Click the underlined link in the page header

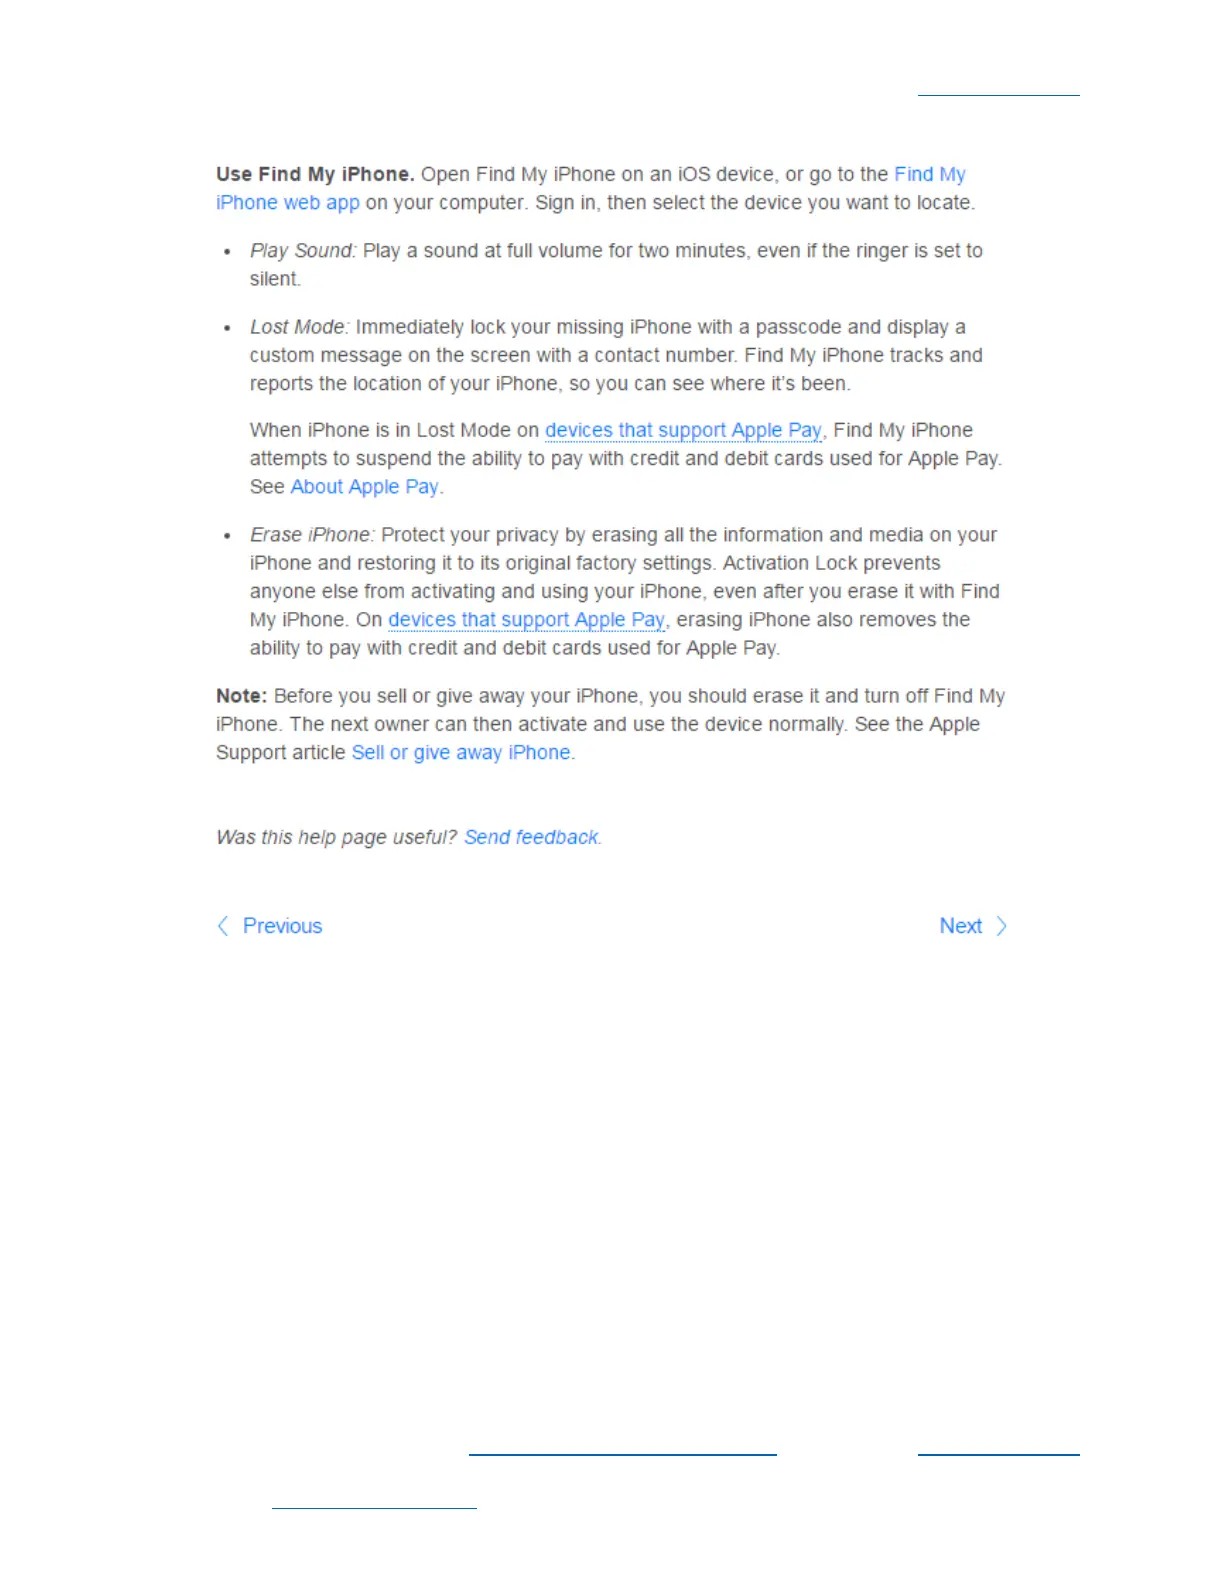(x=999, y=94)
